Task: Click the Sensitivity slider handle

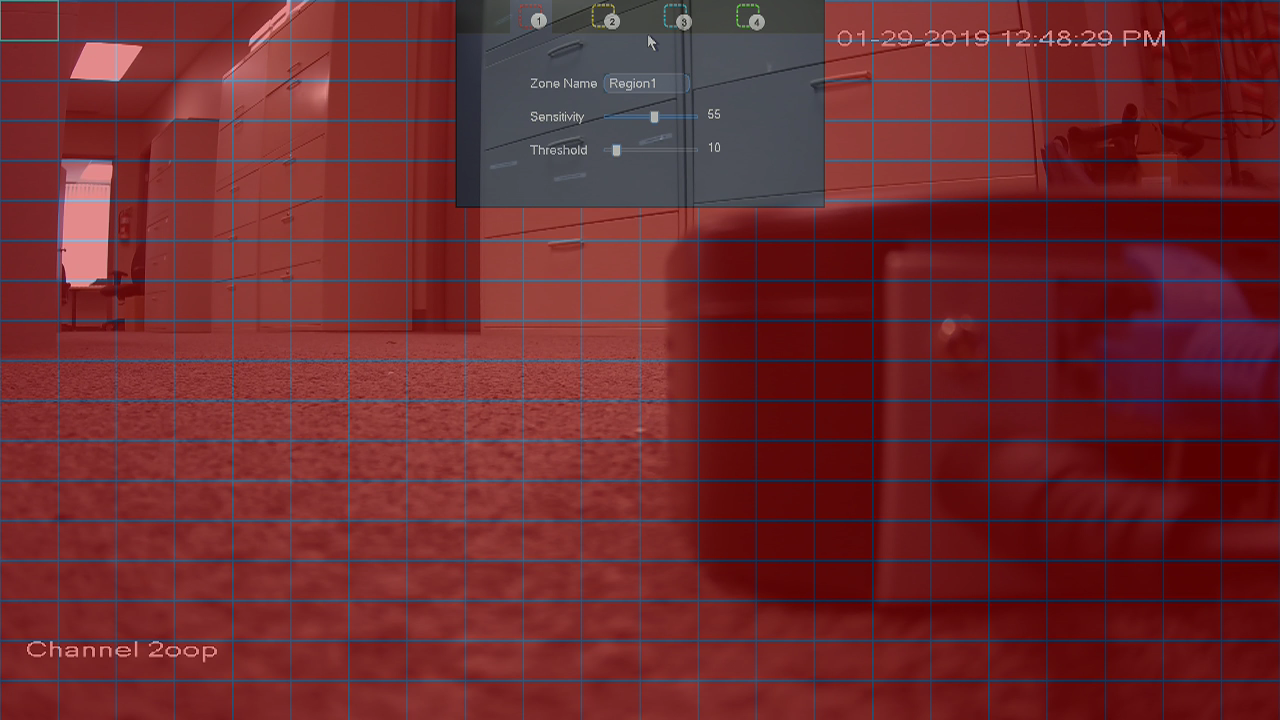Action: [x=655, y=117]
